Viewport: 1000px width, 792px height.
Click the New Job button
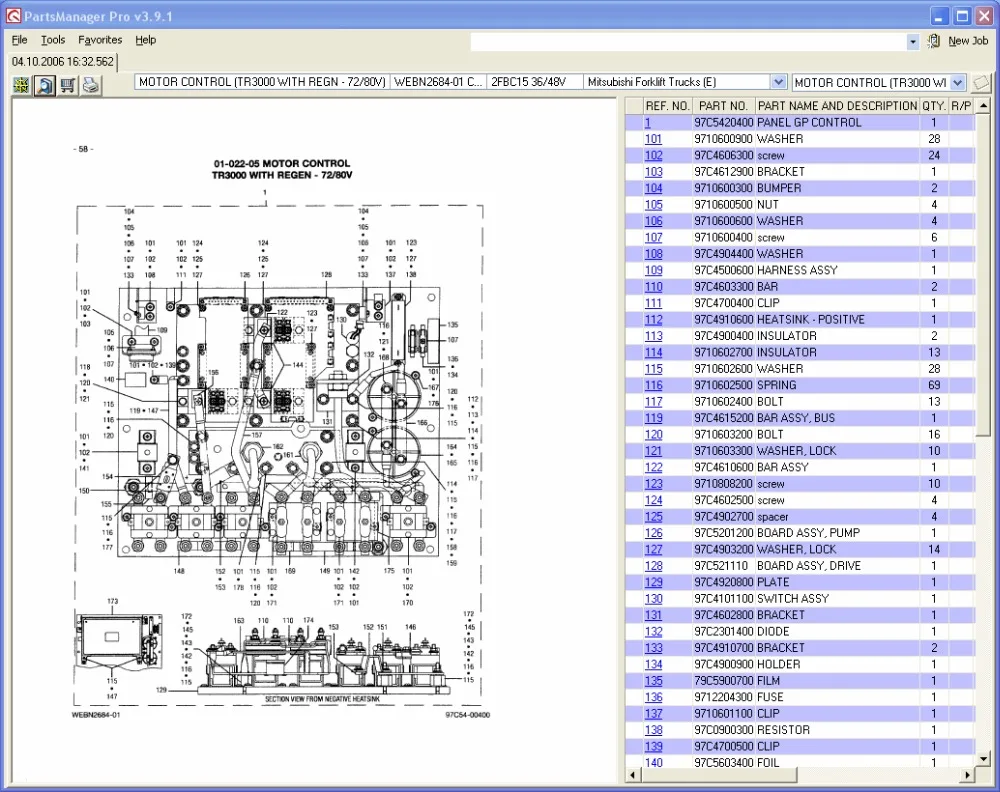[x=958, y=41]
